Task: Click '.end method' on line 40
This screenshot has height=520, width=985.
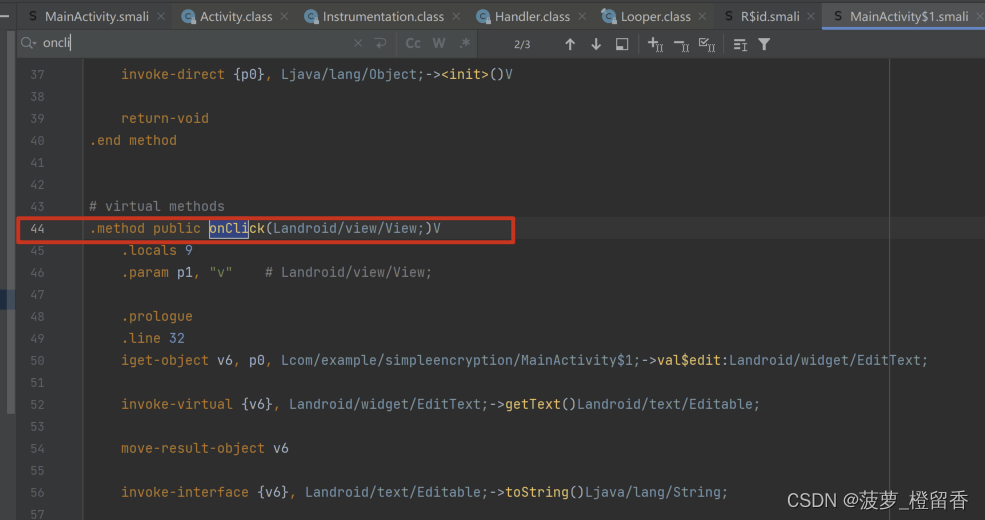Action: tap(133, 140)
